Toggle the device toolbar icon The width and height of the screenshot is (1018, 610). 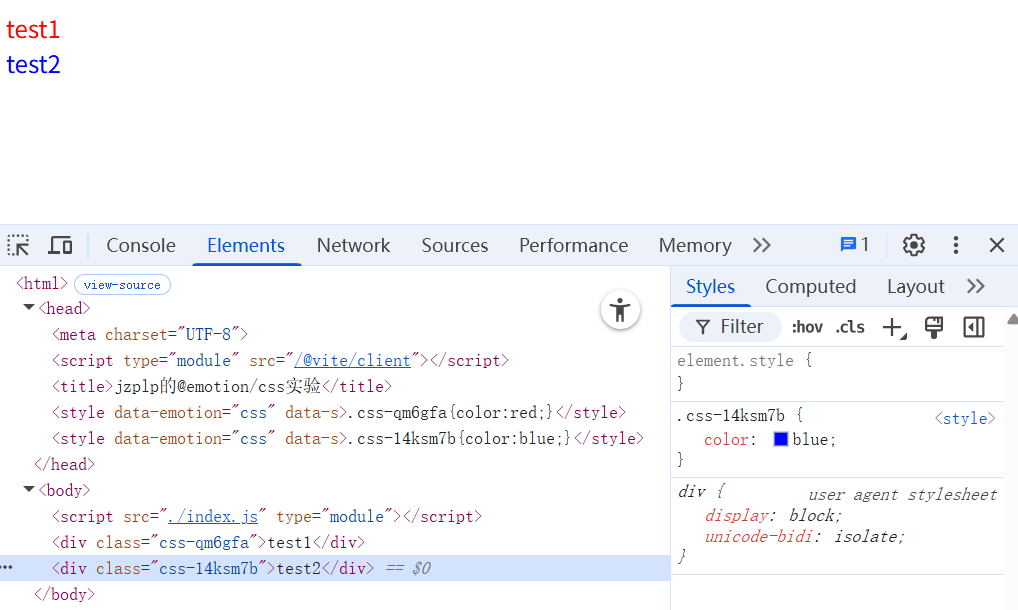point(61,245)
